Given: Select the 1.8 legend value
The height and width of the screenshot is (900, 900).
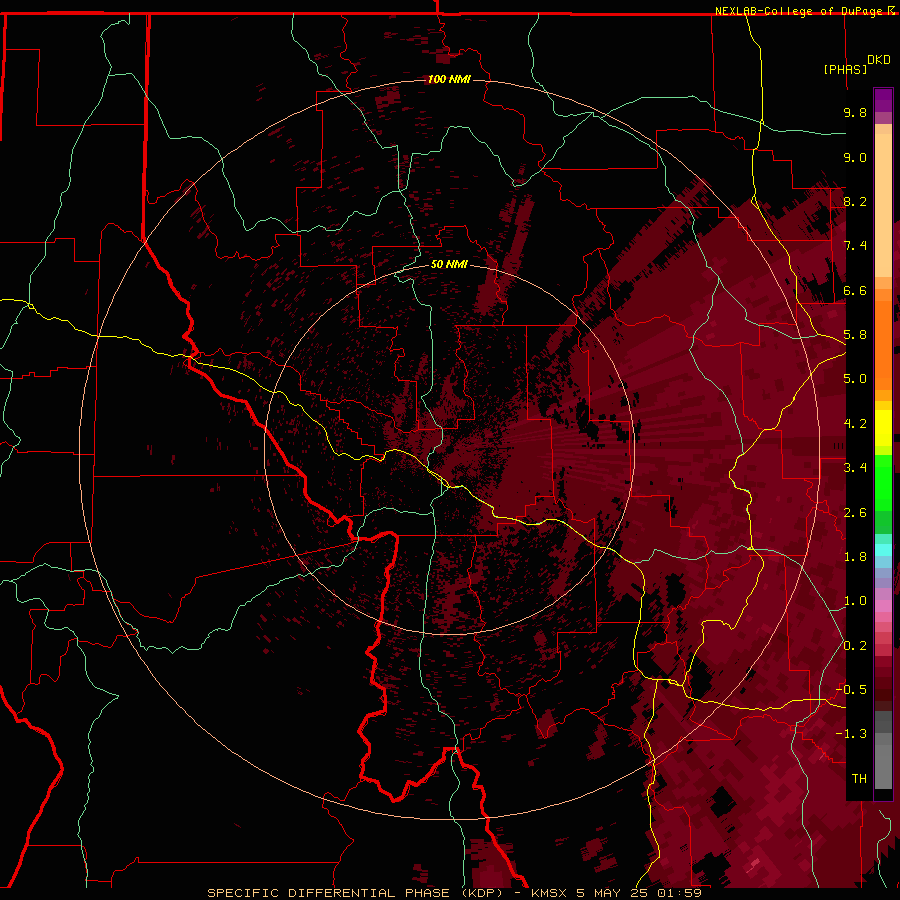Looking at the screenshot, I should pyautogui.click(x=855, y=557).
